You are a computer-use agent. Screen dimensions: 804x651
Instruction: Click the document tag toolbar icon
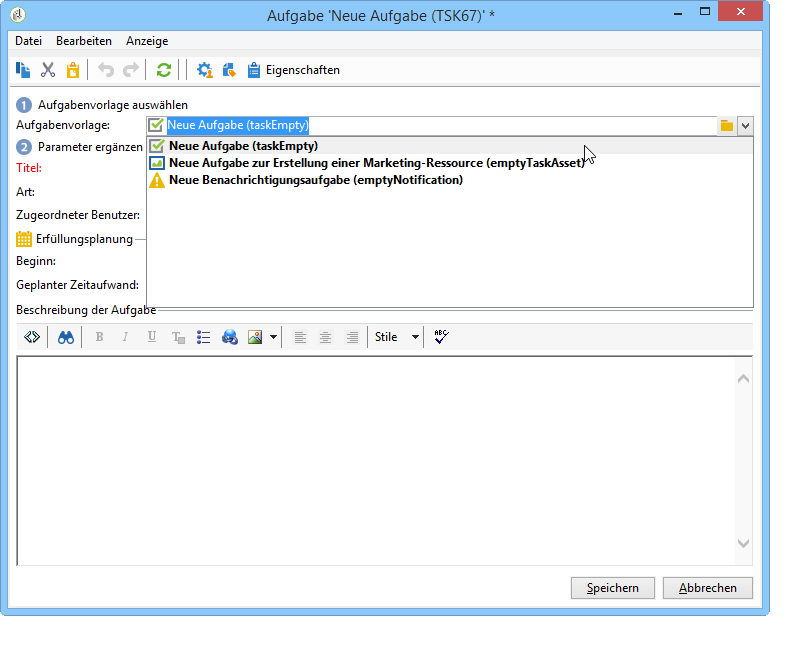point(229,70)
